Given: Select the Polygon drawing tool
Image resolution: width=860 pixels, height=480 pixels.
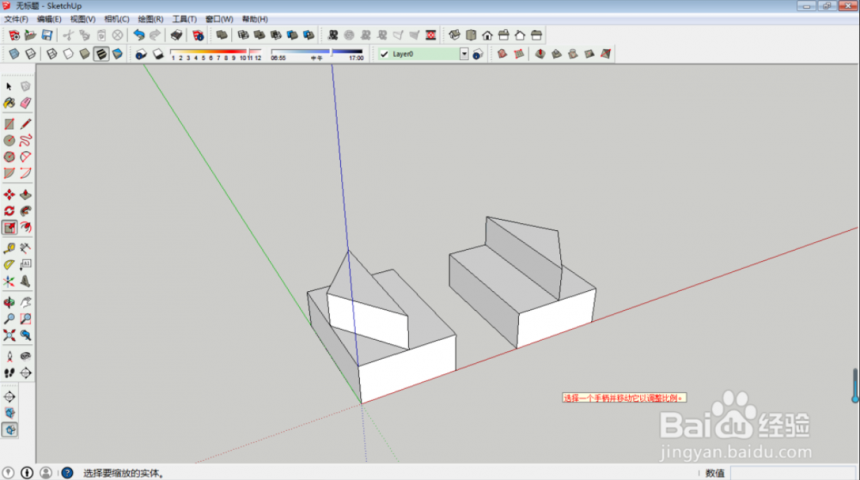Looking at the screenshot, I should (9, 157).
